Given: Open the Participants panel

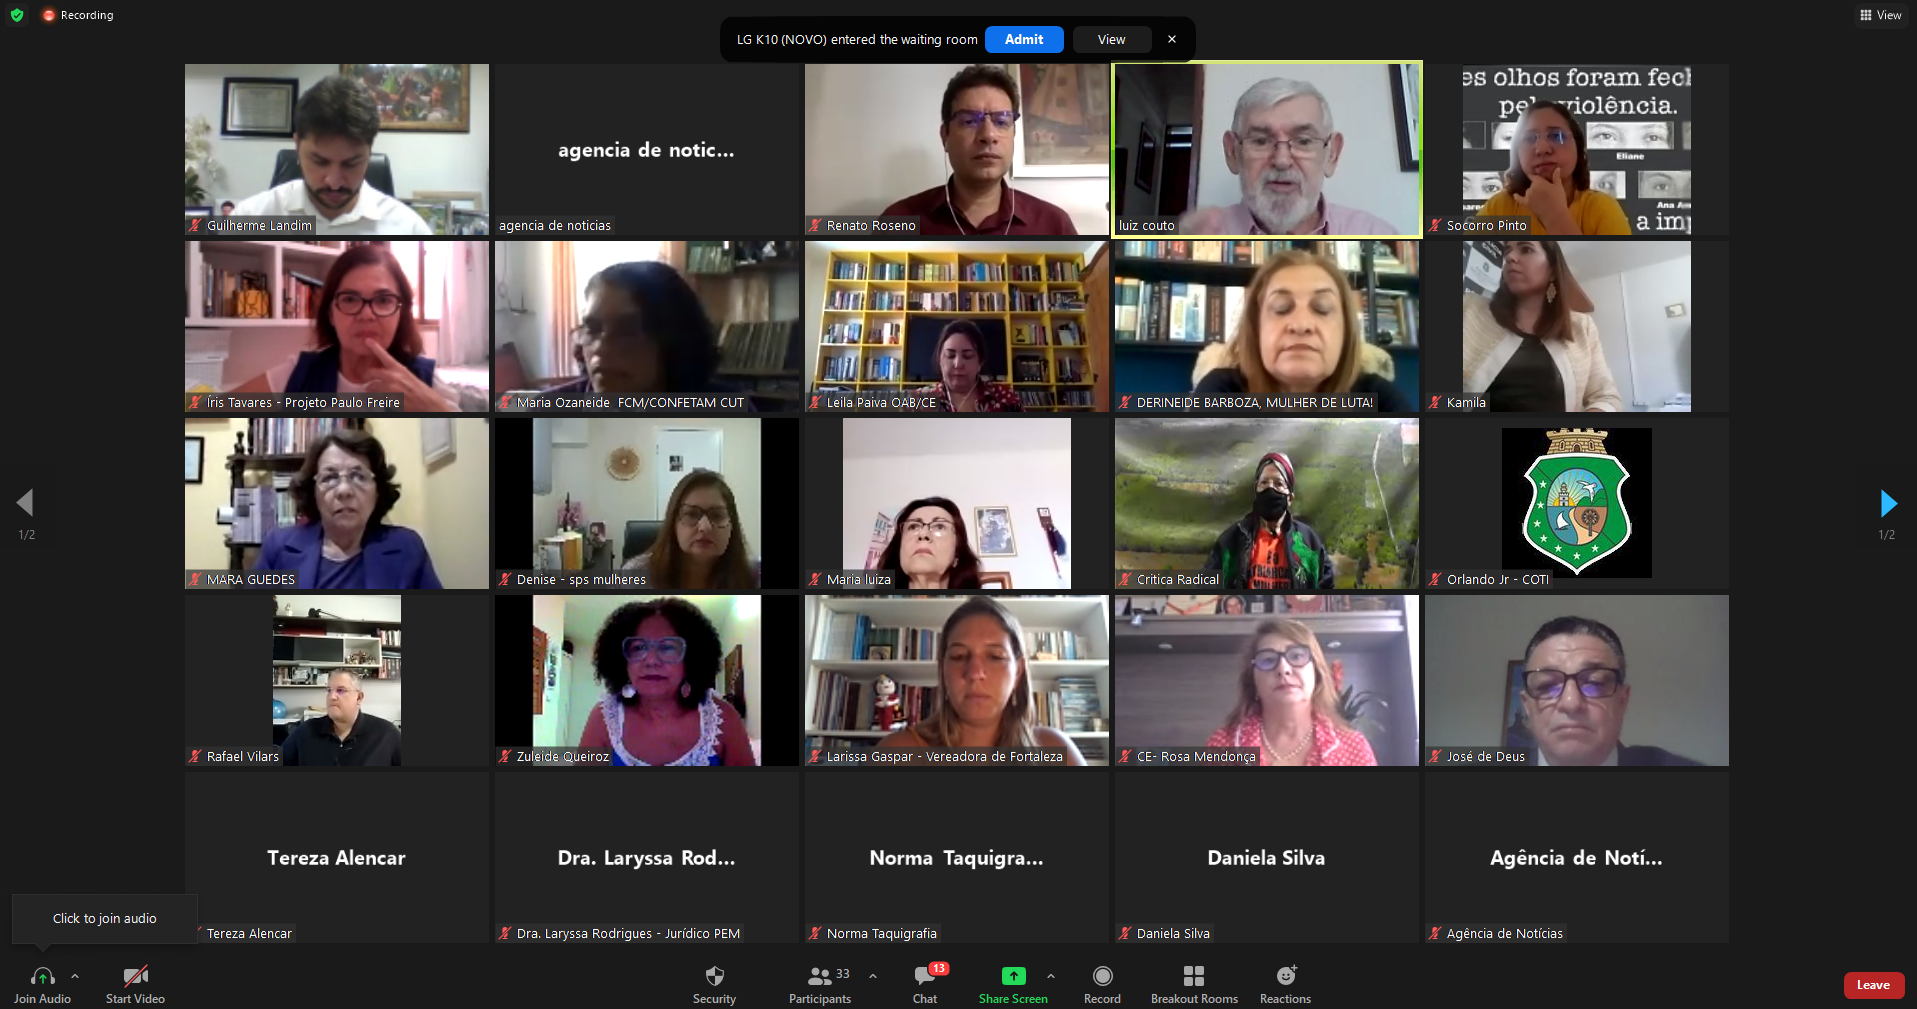Looking at the screenshot, I should [820, 976].
